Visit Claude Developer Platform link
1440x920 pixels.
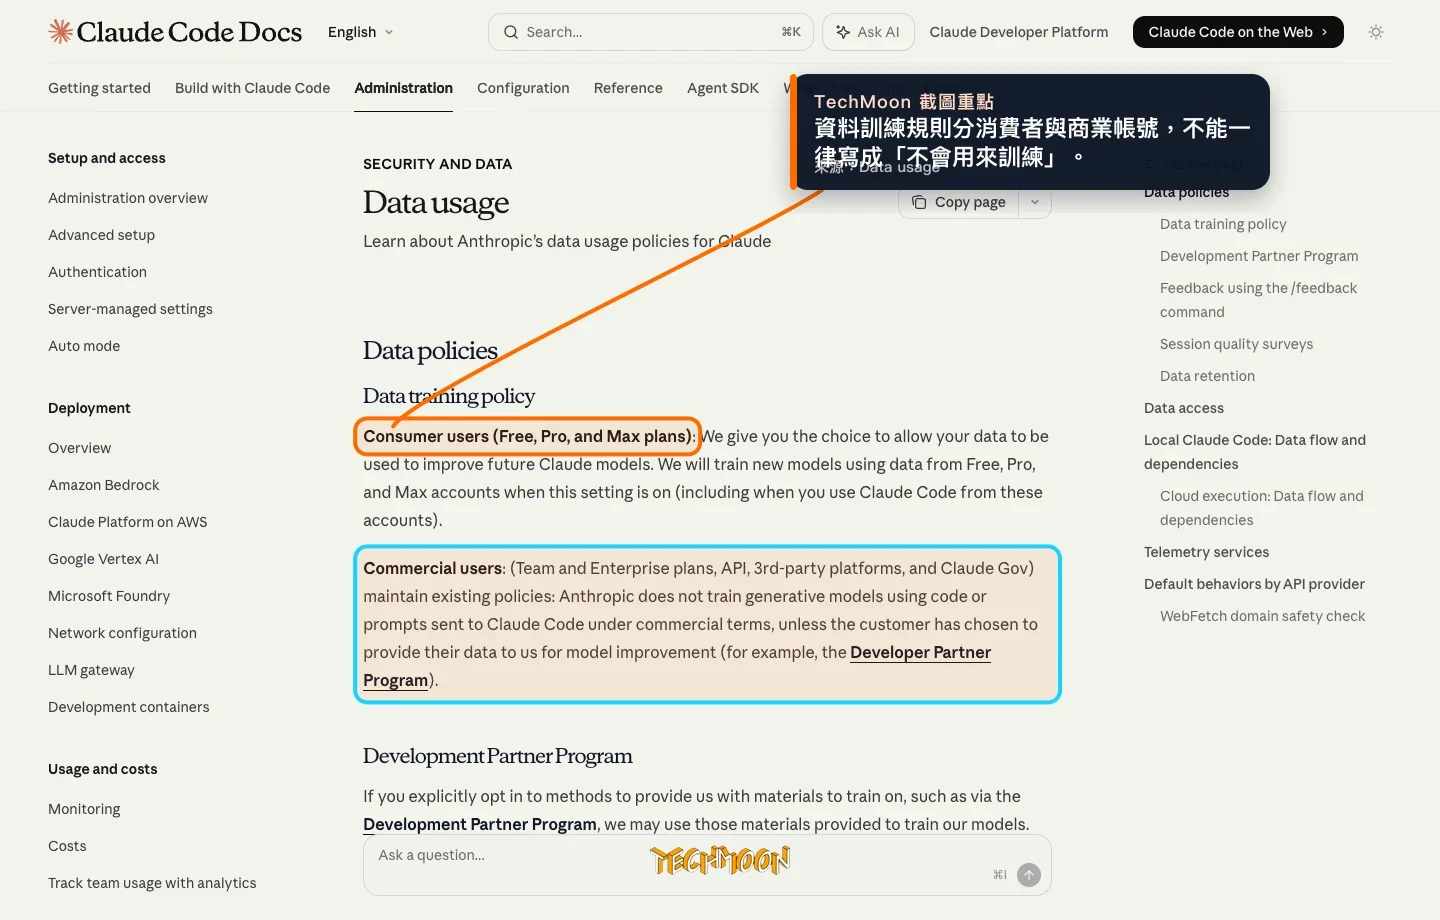[x=1018, y=32]
